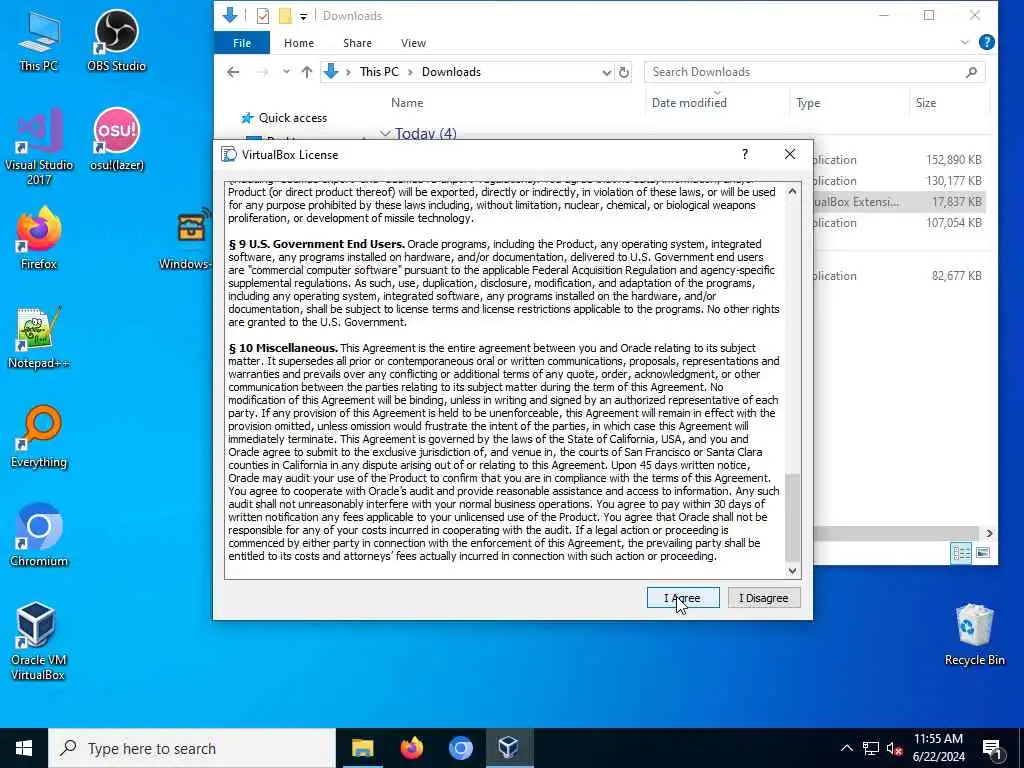1024x768 pixels.
Task: Click horizontal scroll right arrow in Explorer
Action: click(x=989, y=533)
